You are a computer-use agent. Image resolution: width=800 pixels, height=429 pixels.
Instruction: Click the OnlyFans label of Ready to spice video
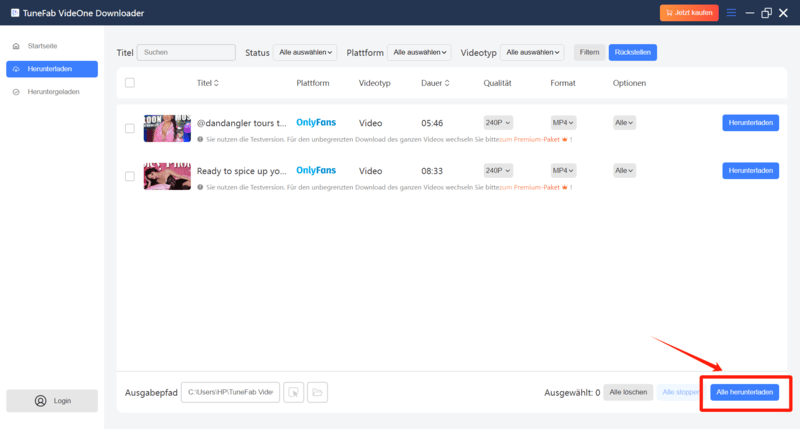[316, 170]
